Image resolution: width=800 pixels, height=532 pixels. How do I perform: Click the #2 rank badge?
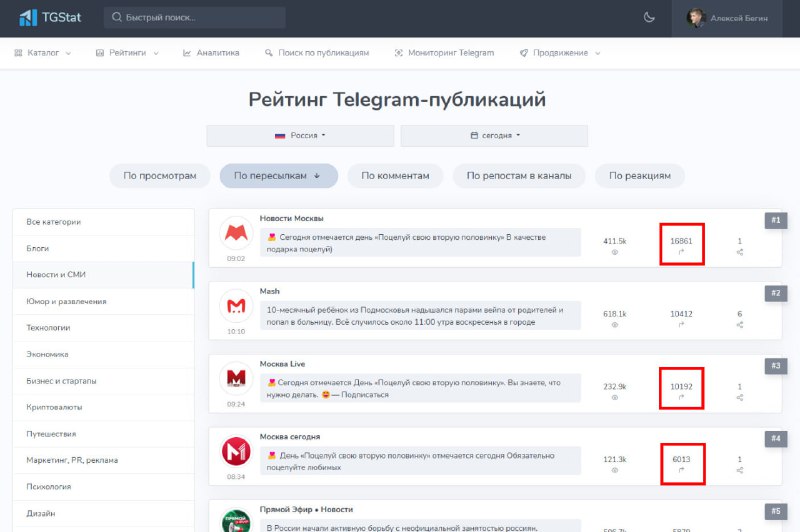click(x=776, y=293)
